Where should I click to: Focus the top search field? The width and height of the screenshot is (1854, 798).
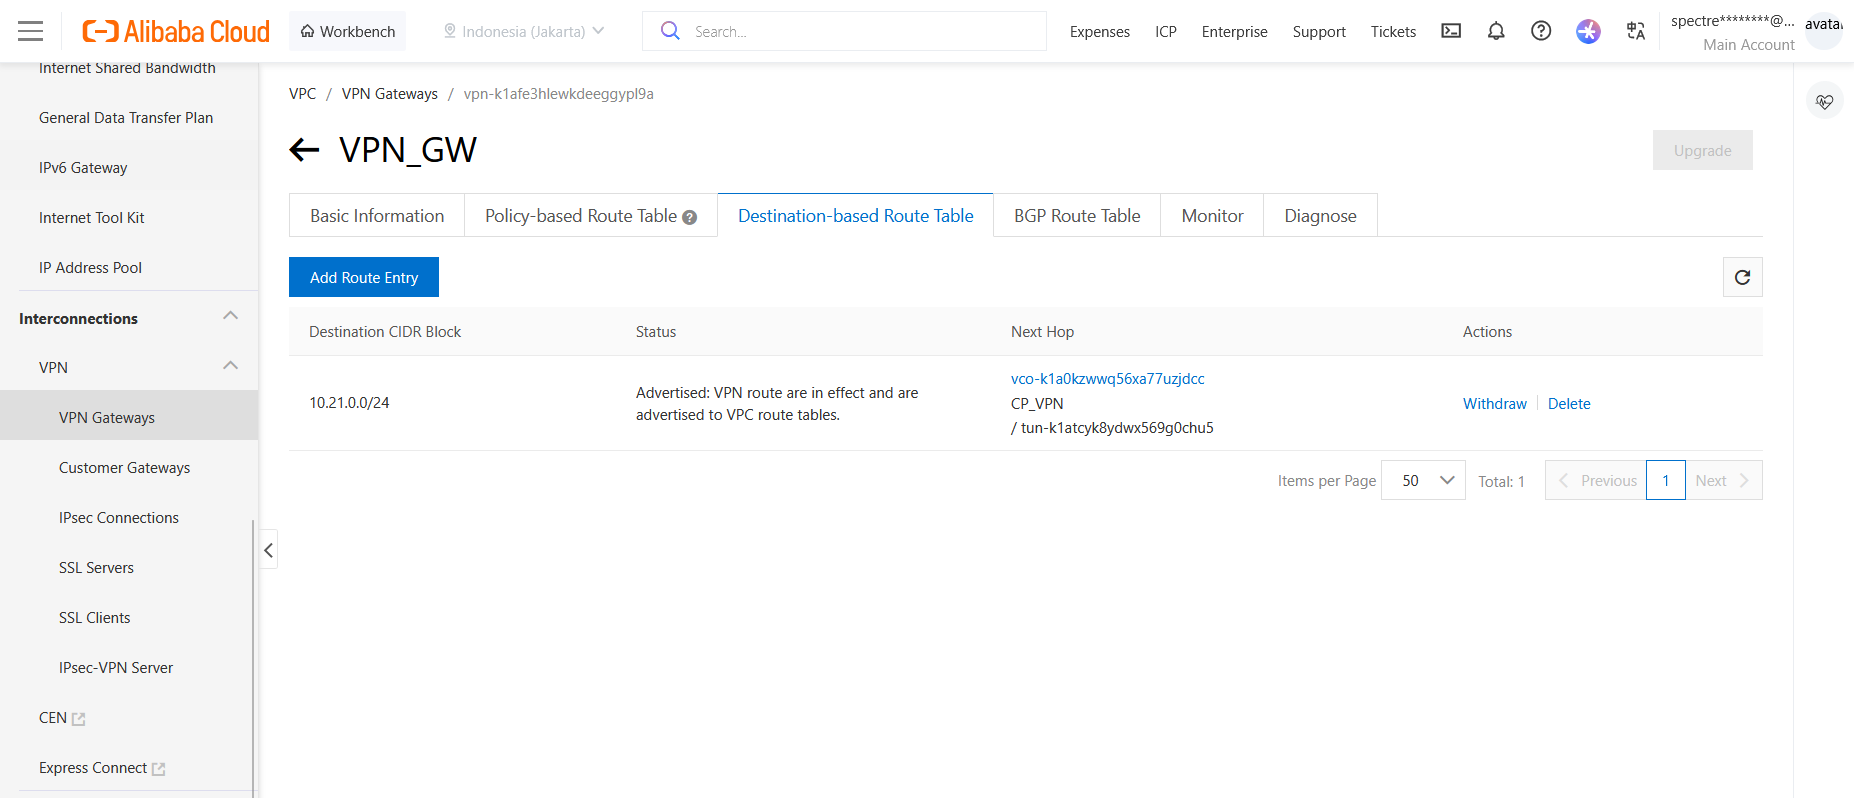tap(860, 31)
